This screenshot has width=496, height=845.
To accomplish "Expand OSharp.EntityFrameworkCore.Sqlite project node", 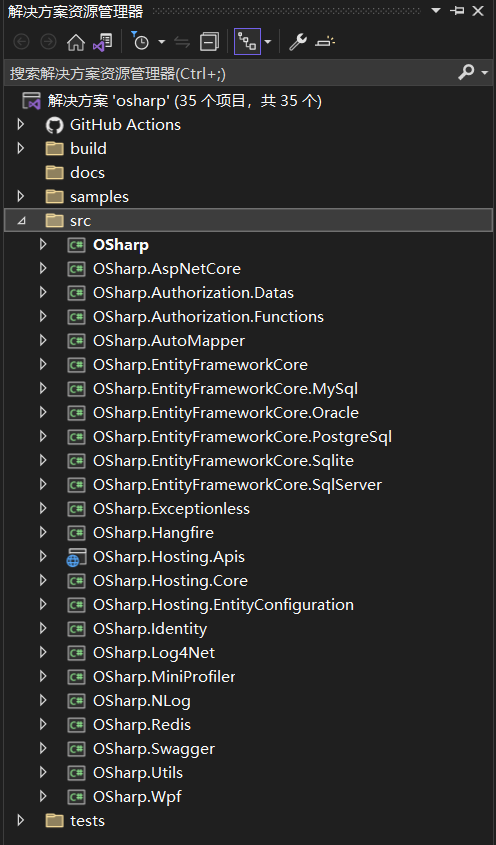I will click(43, 460).
